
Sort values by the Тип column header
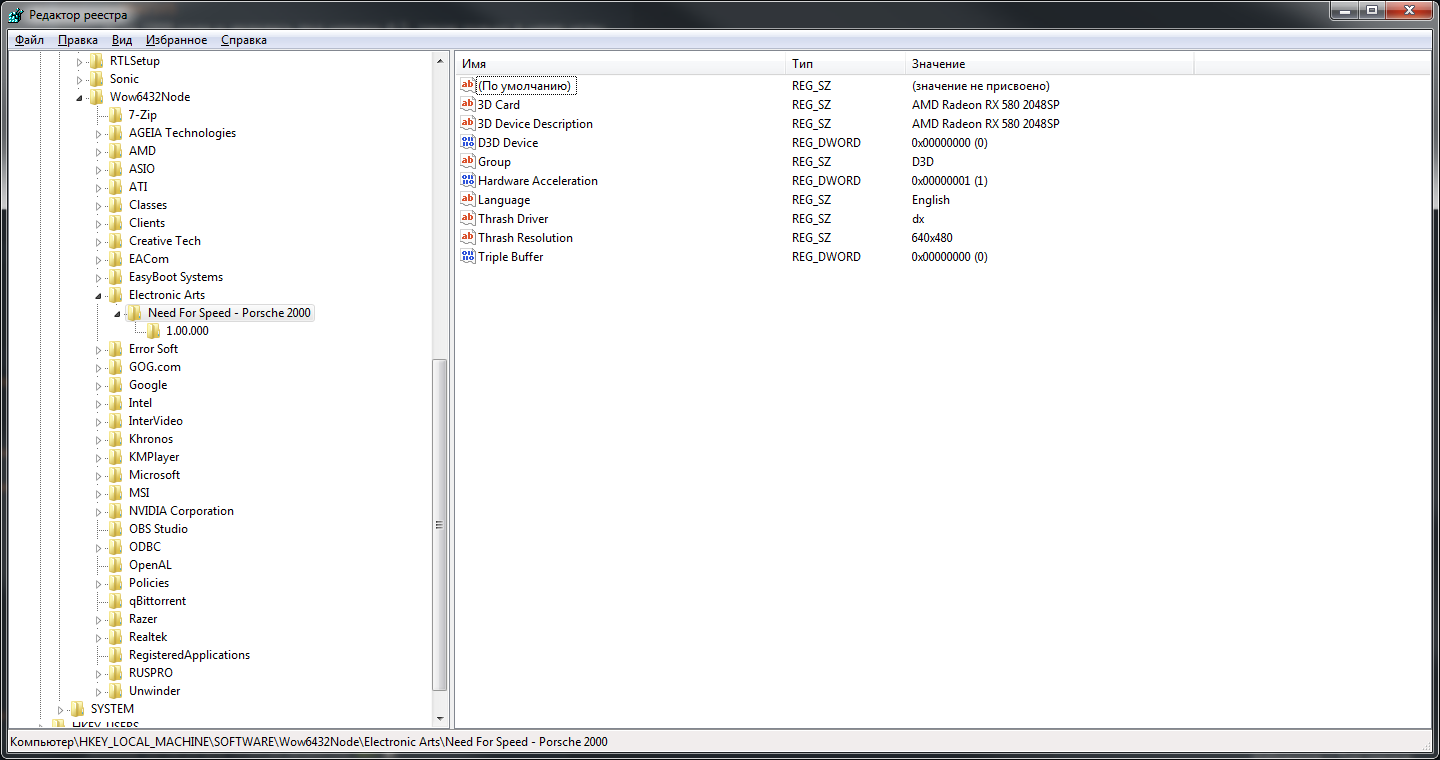pyautogui.click(x=845, y=64)
